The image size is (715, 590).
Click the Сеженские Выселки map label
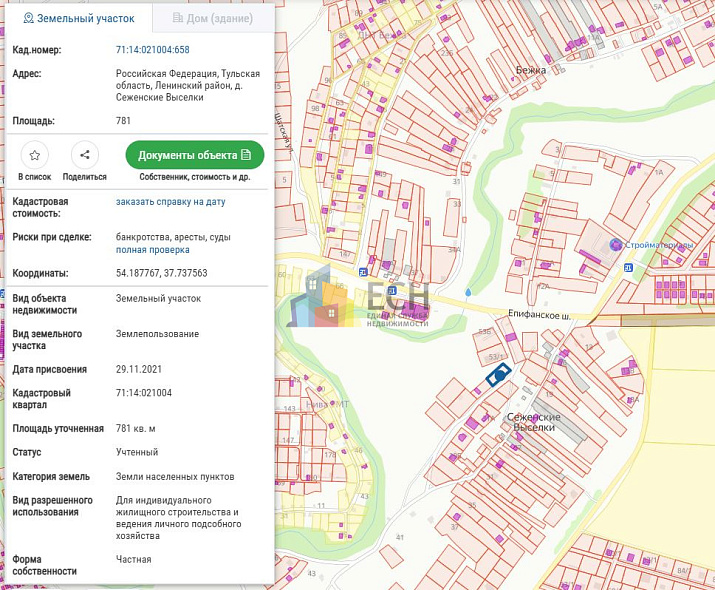click(534, 422)
